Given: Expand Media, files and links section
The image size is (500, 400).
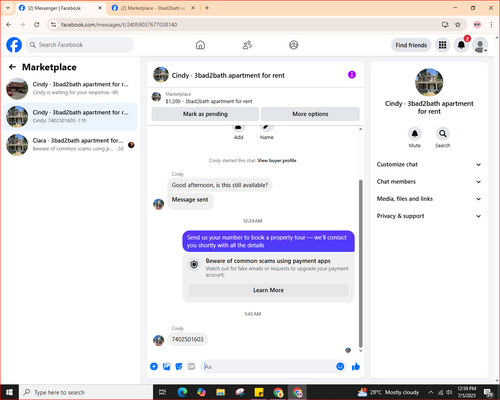Looking at the screenshot, I should pos(429,199).
